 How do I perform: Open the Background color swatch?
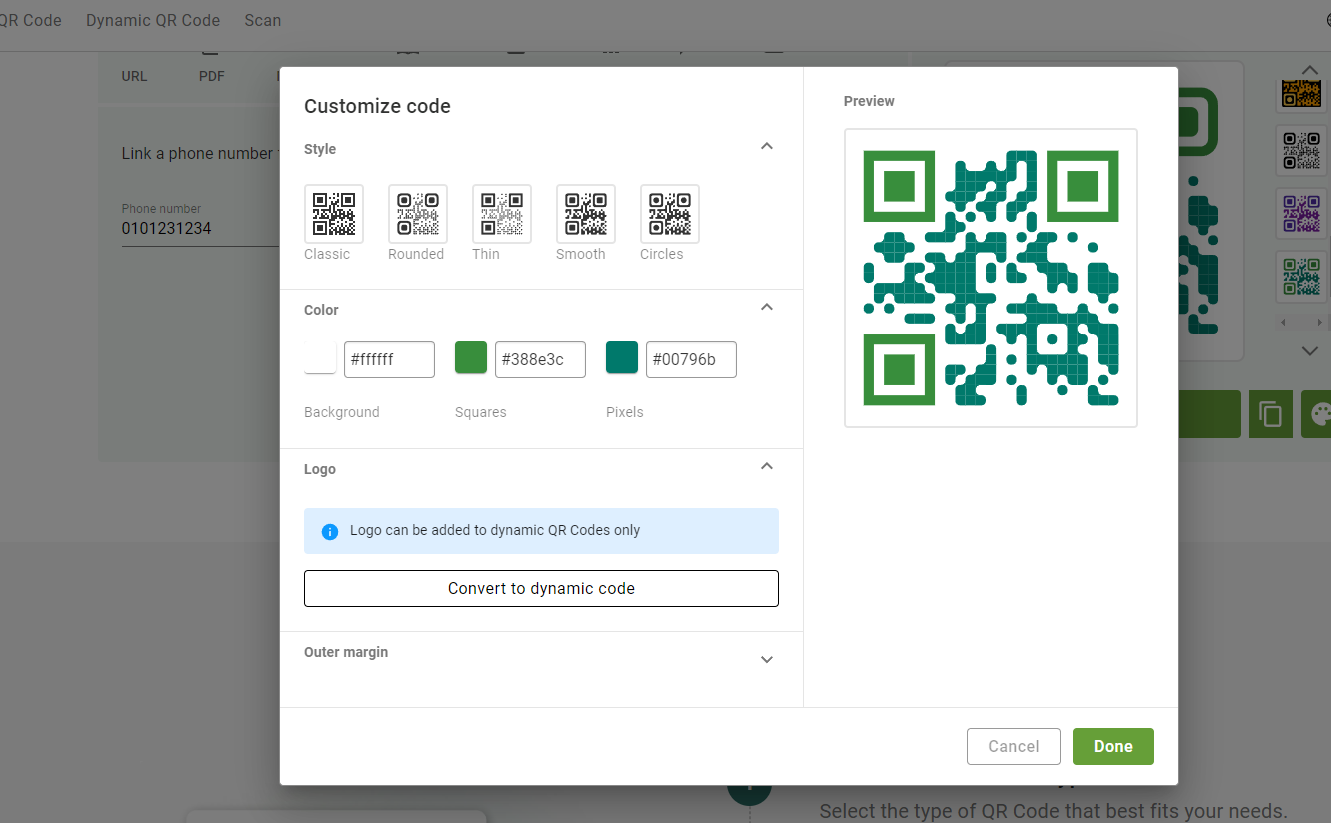320,357
